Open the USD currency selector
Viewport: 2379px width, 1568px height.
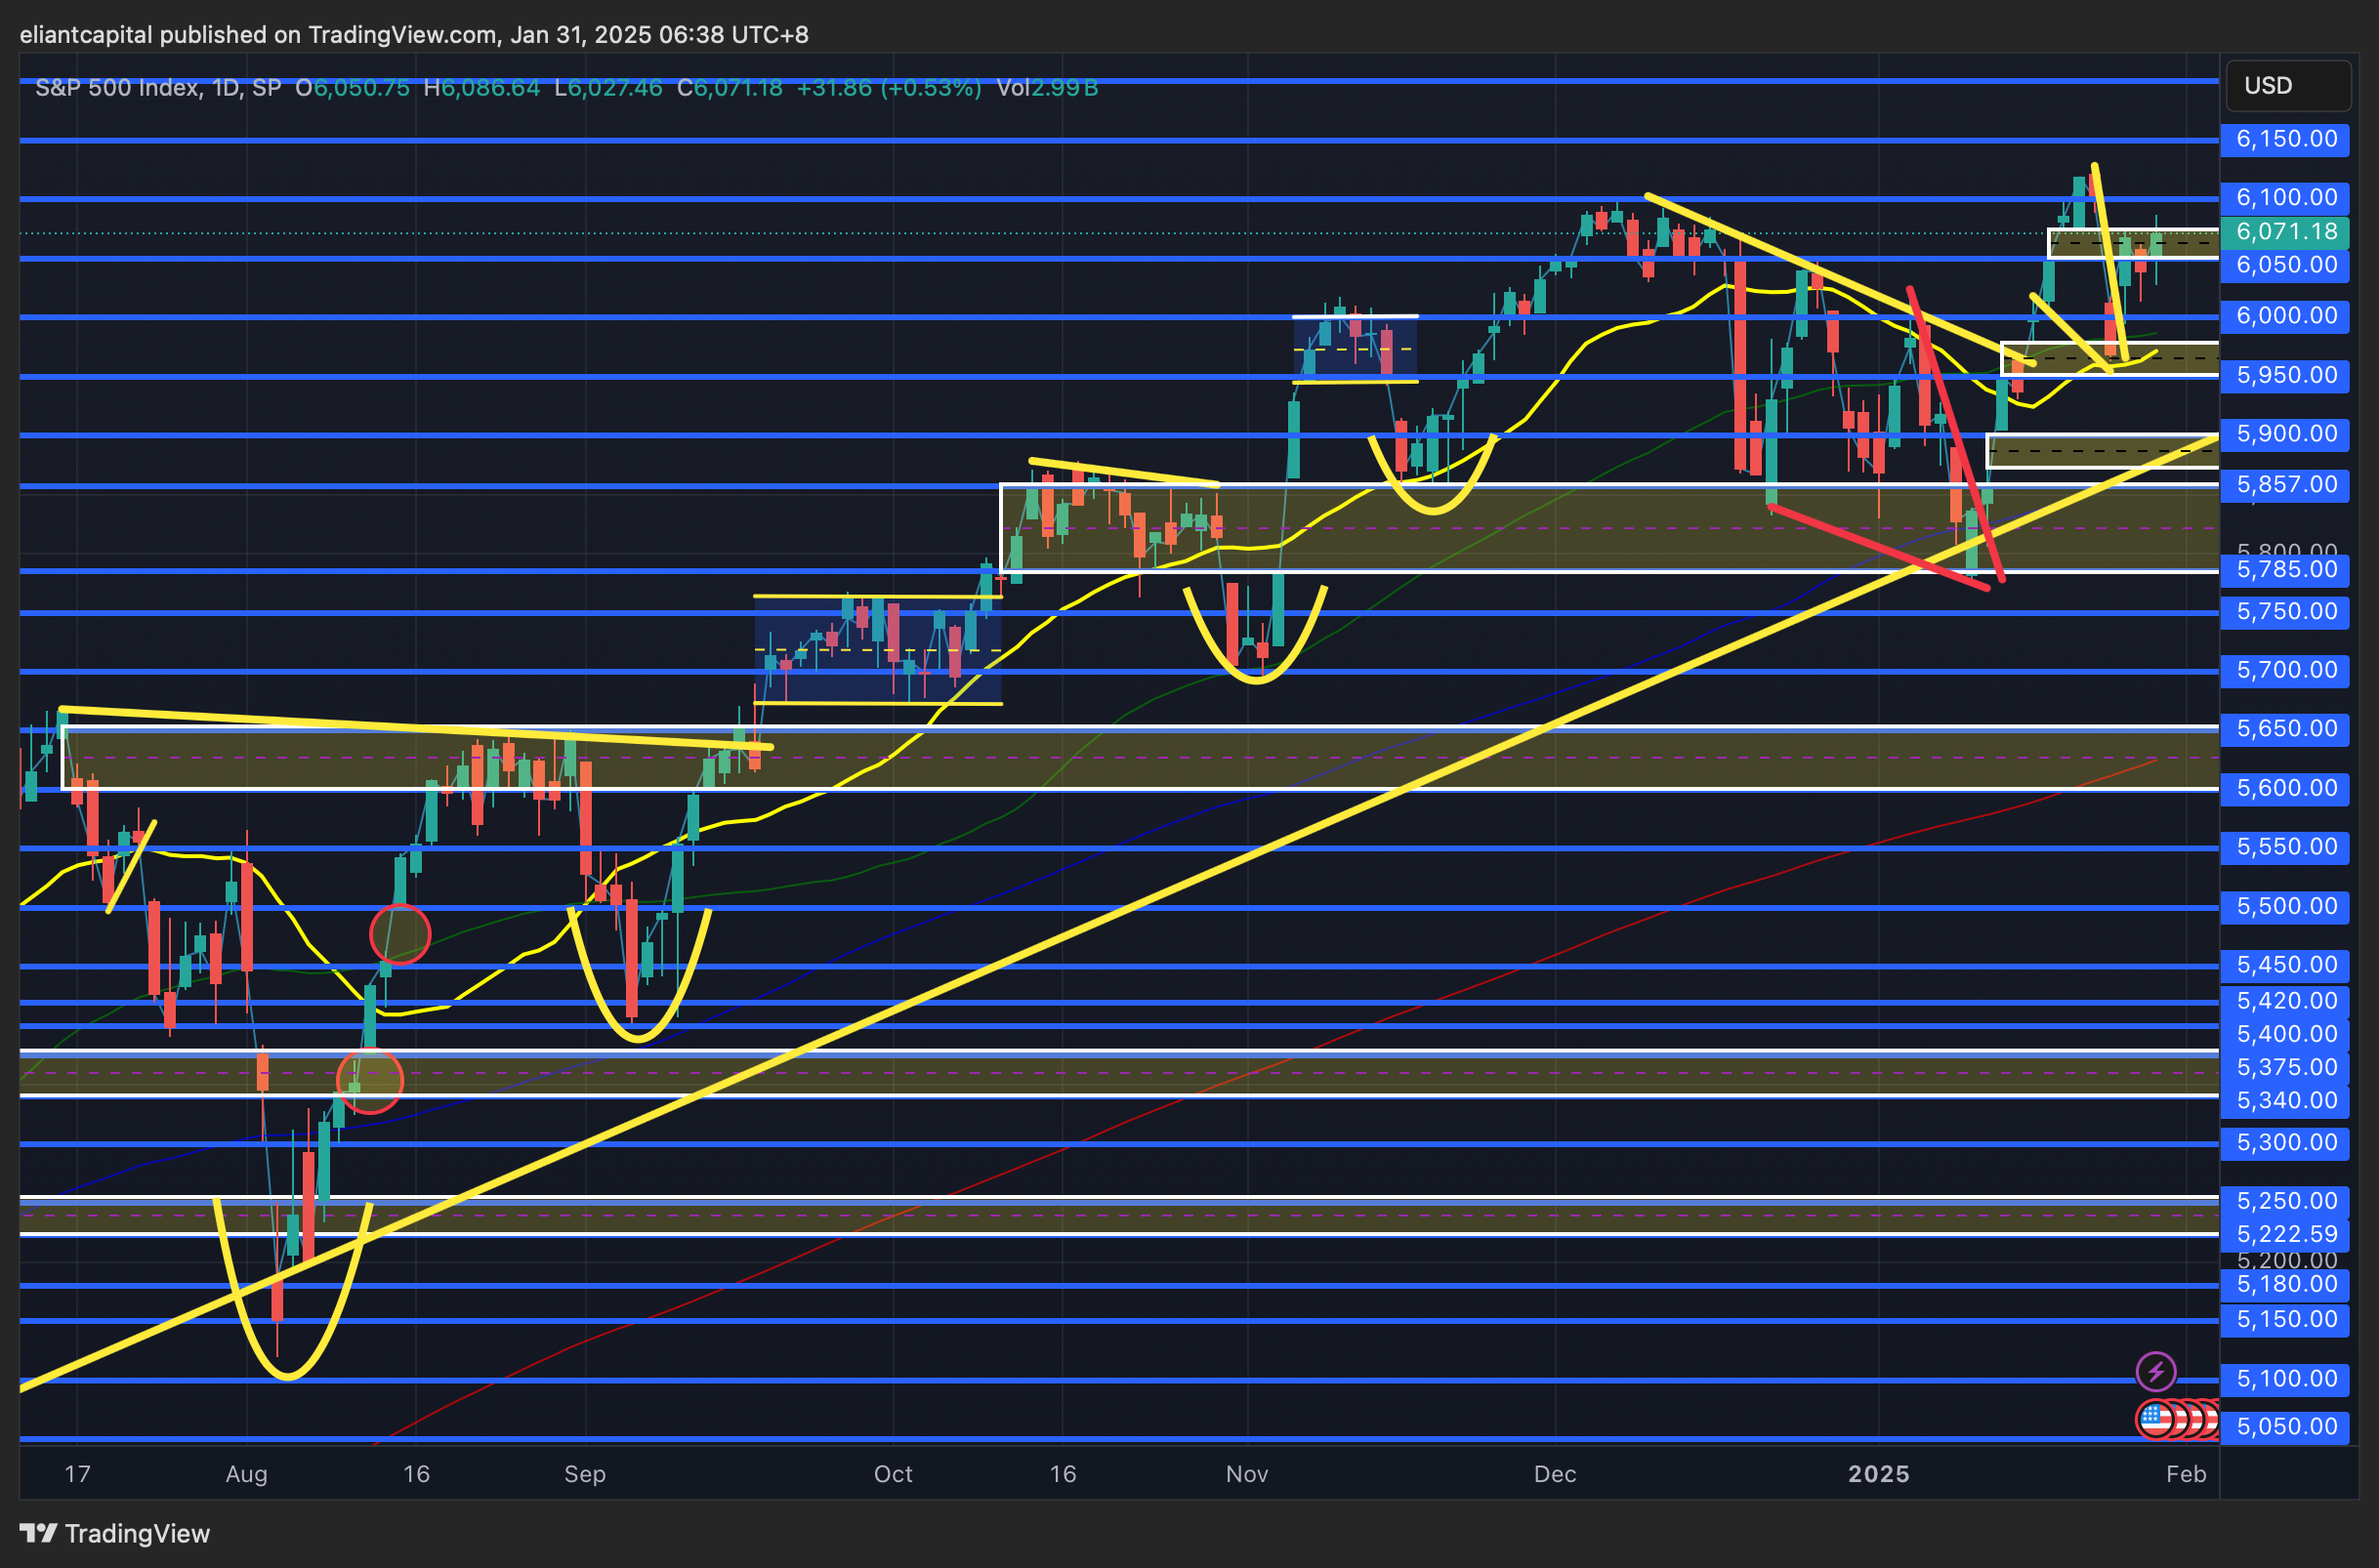pos(2287,86)
